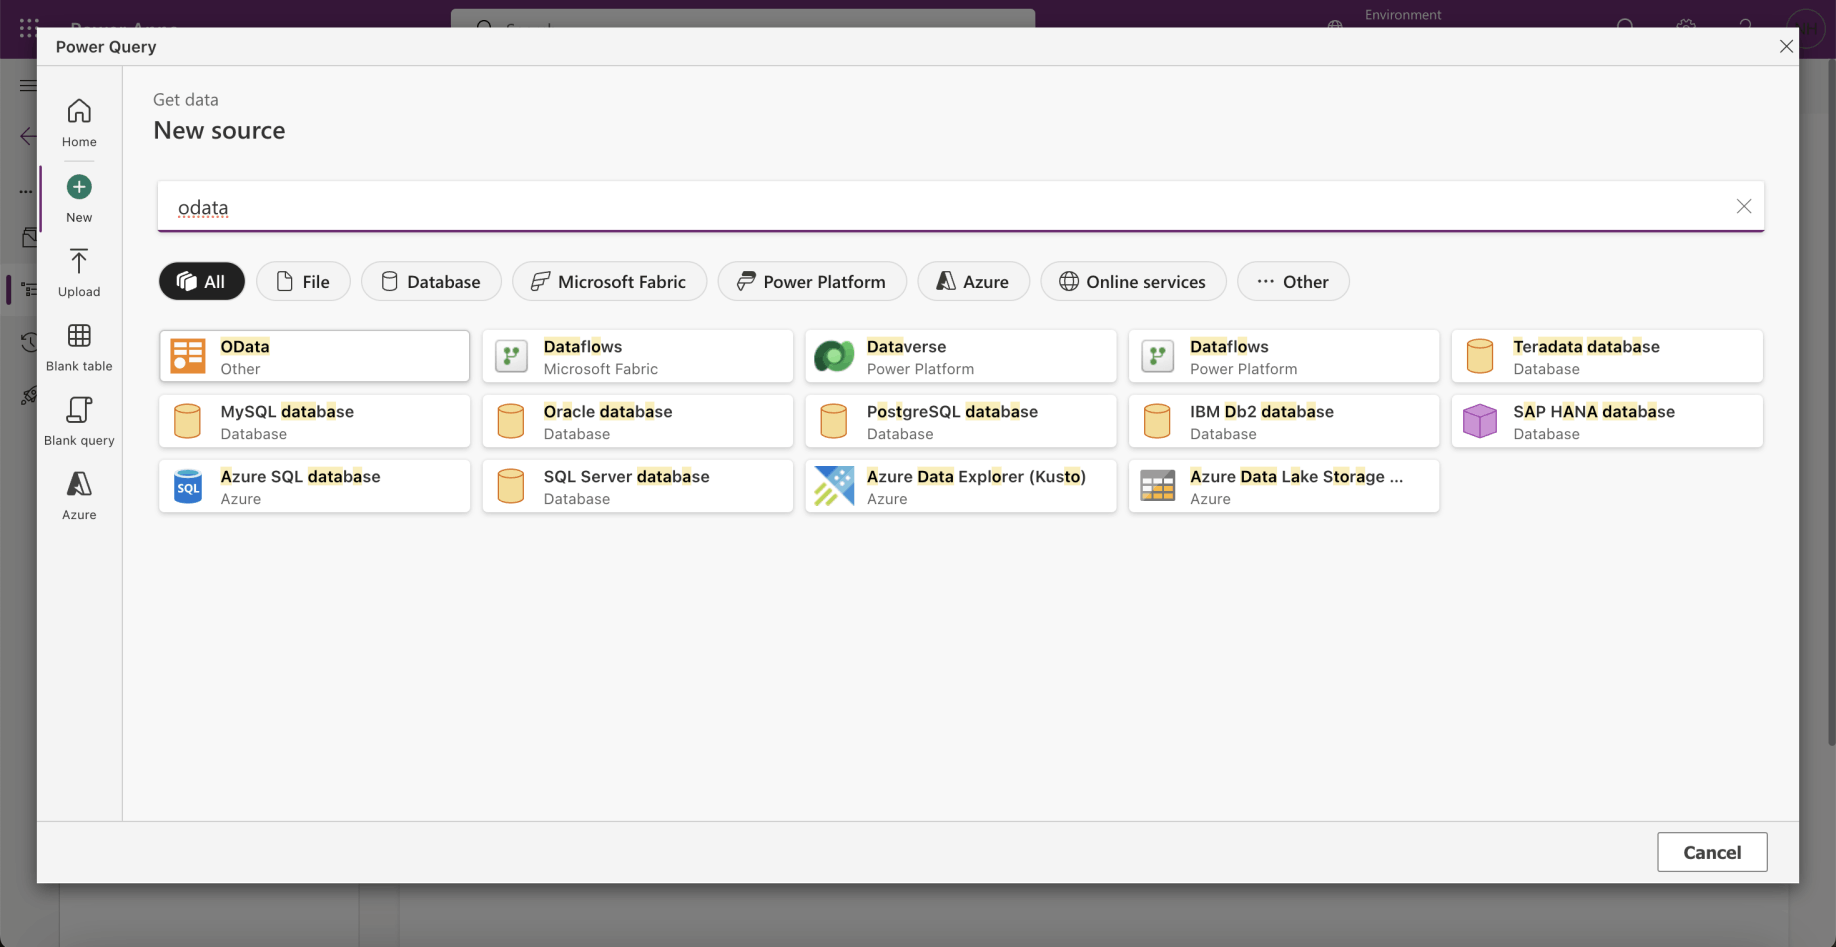Viewport: 1836px width, 947px height.
Task: Click the New source heading
Action: click(x=219, y=131)
